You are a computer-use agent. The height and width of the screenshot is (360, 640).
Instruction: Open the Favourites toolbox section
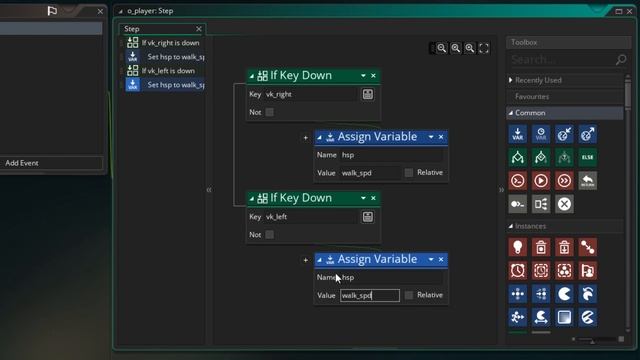click(x=565, y=96)
